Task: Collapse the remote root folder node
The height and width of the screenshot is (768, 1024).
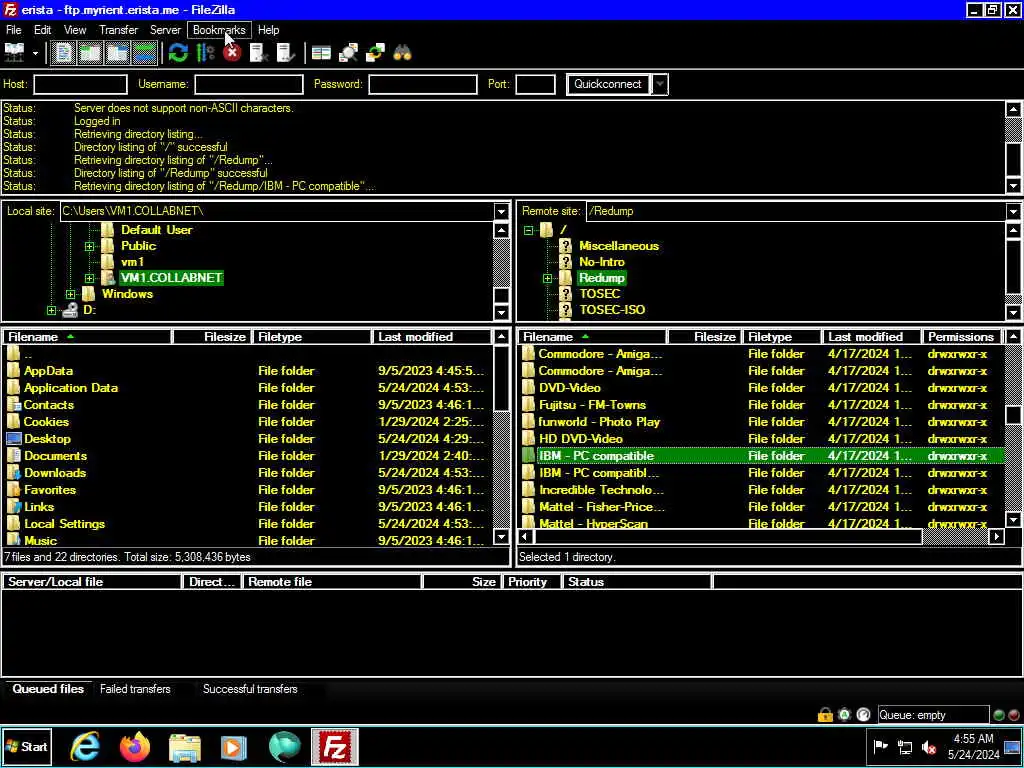Action: 528,230
